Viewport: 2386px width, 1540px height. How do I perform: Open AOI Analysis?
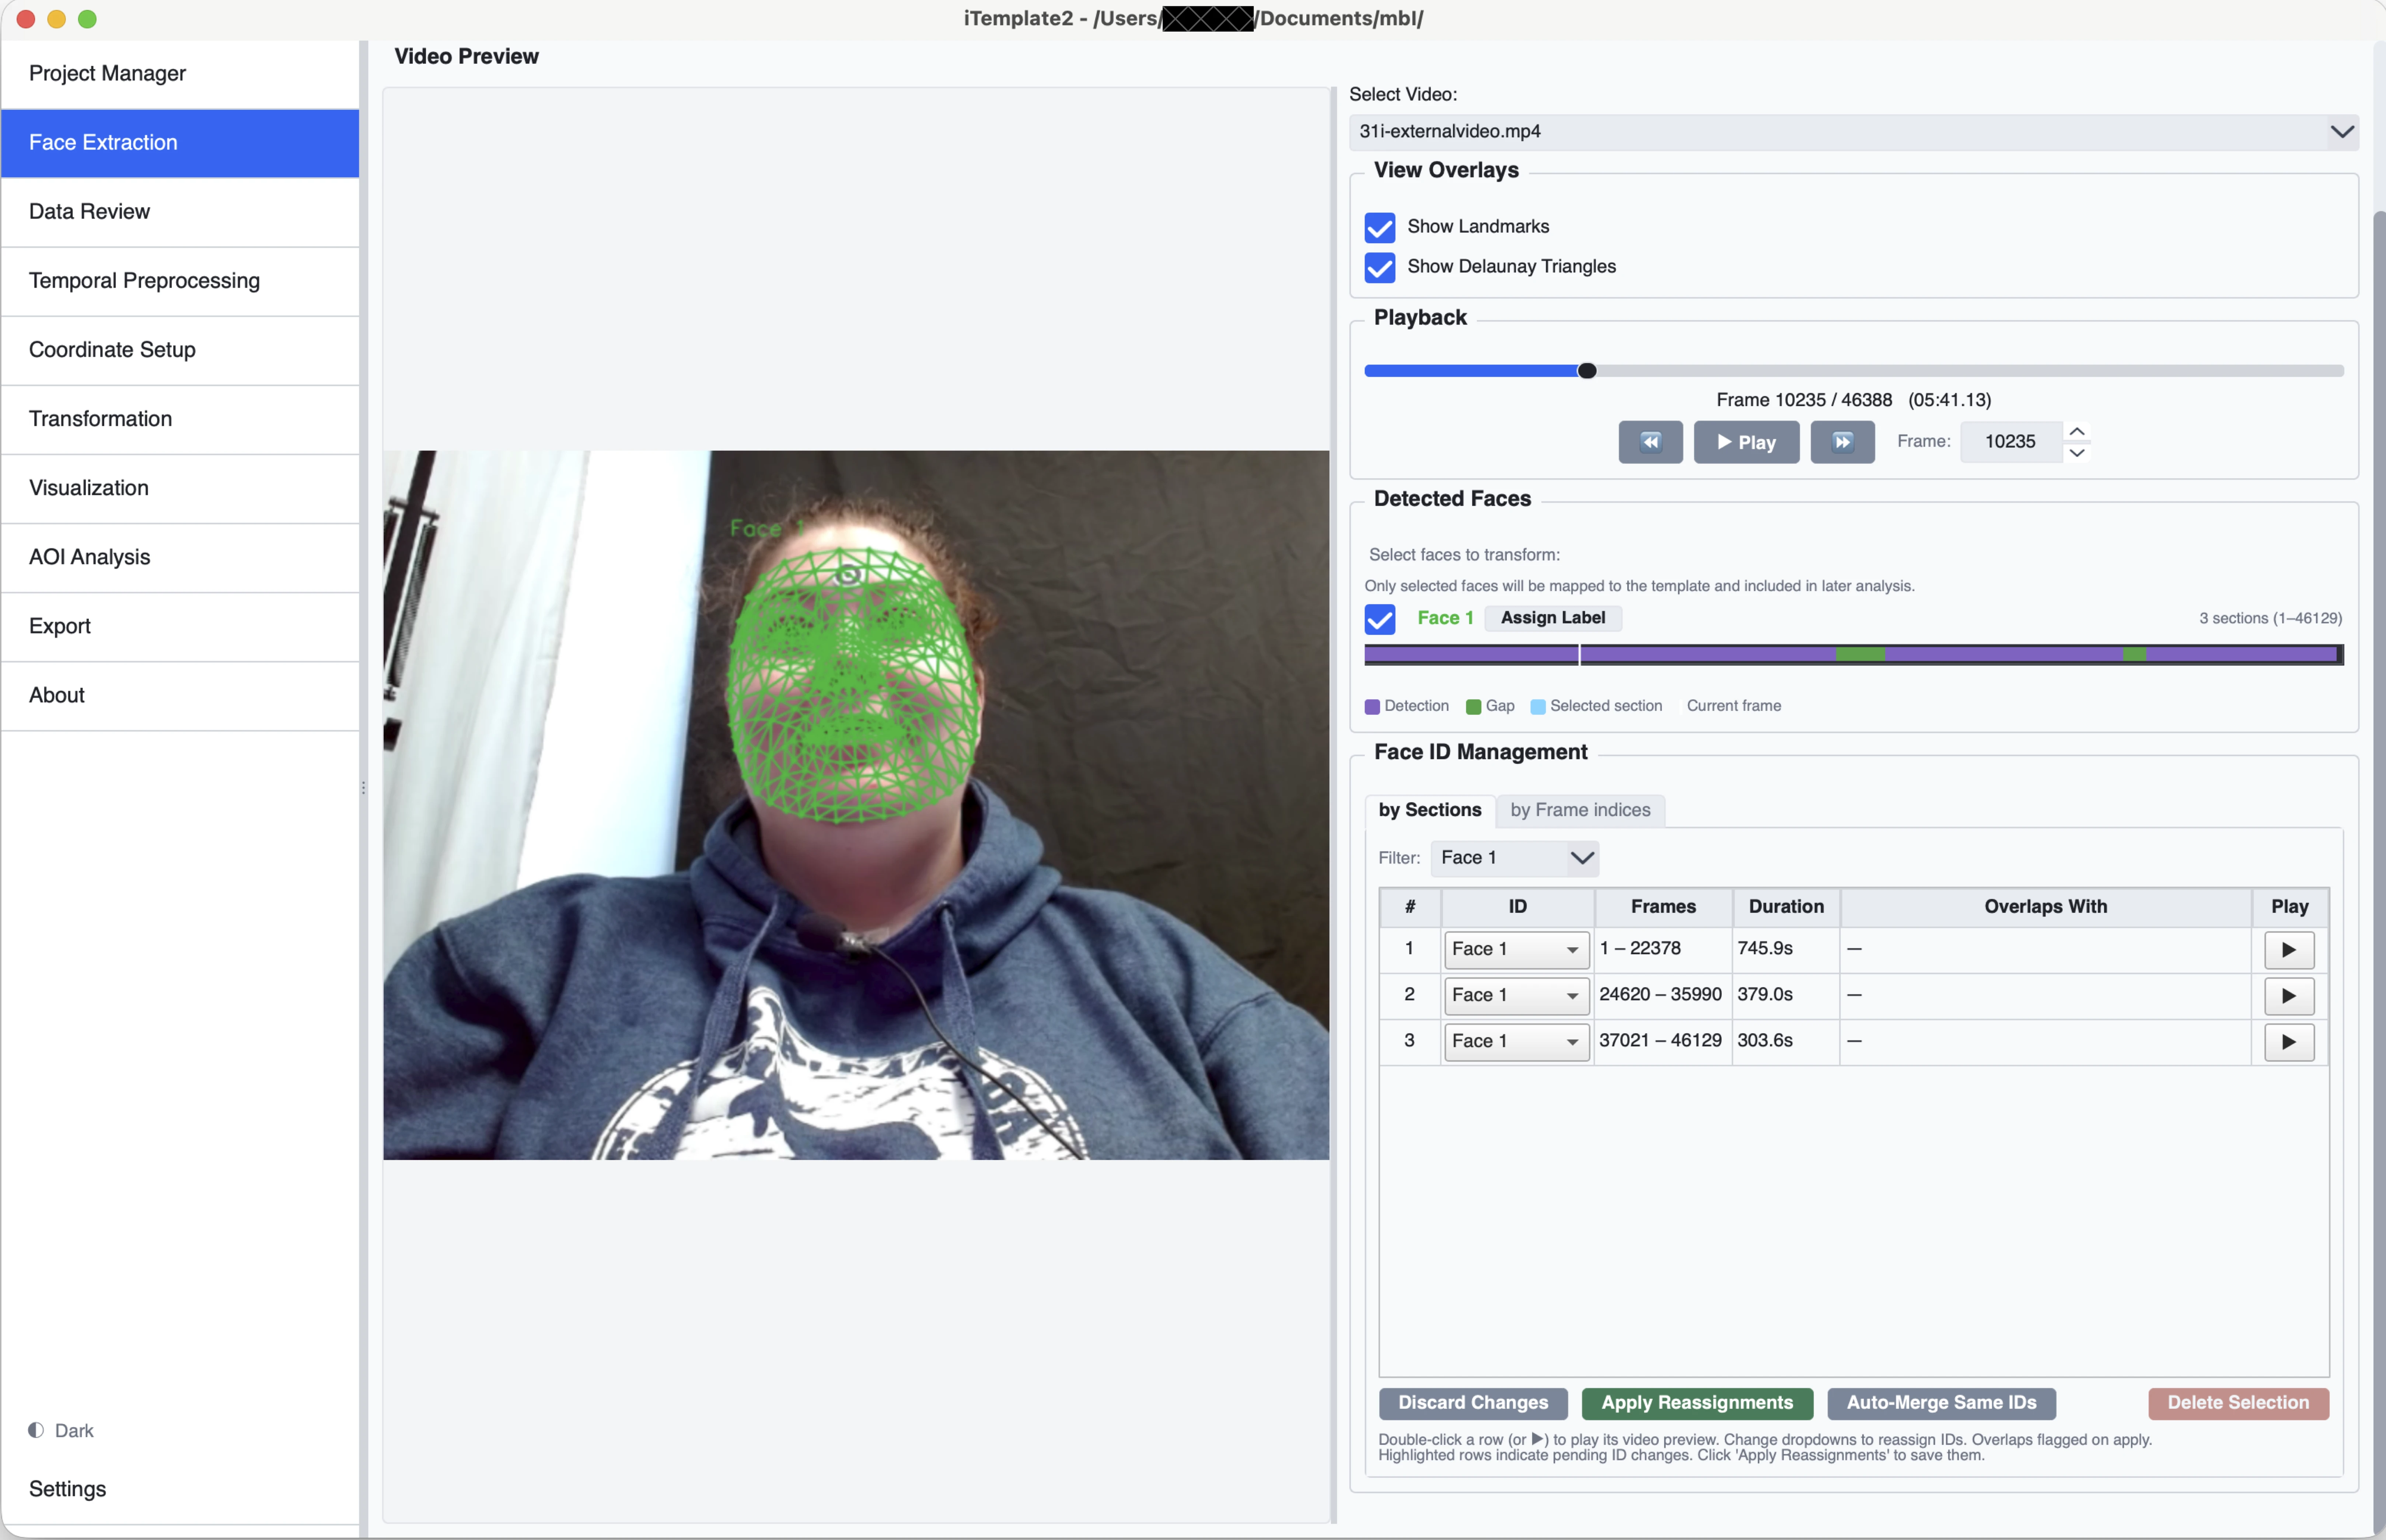coord(180,557)
